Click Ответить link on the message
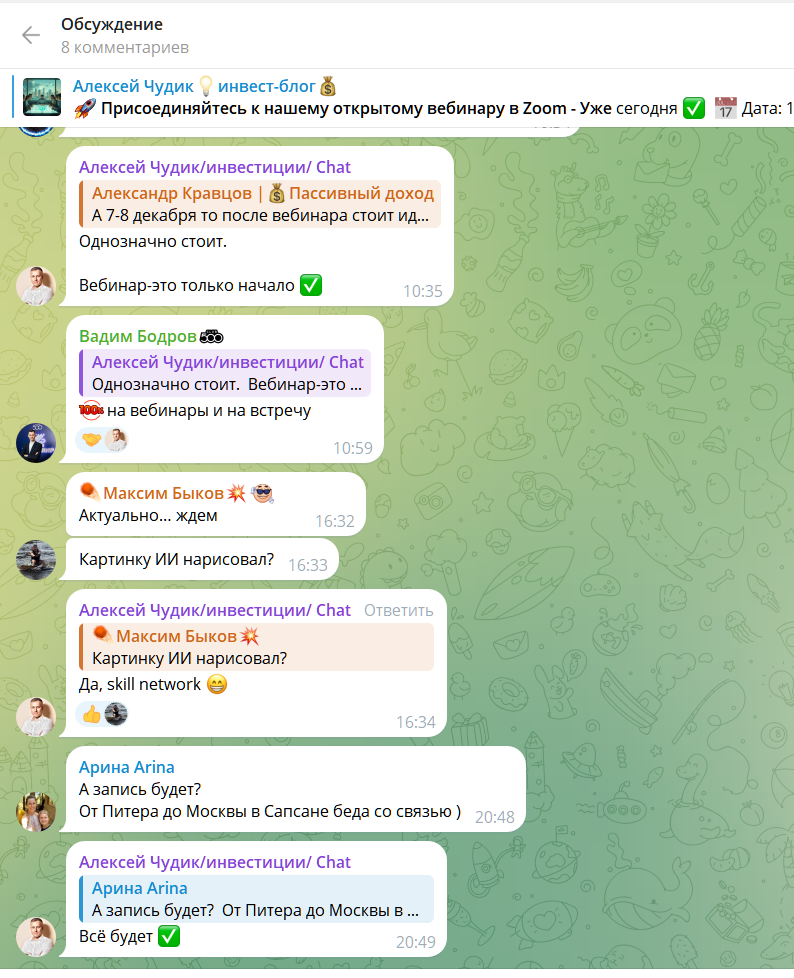 coord(399,611)
